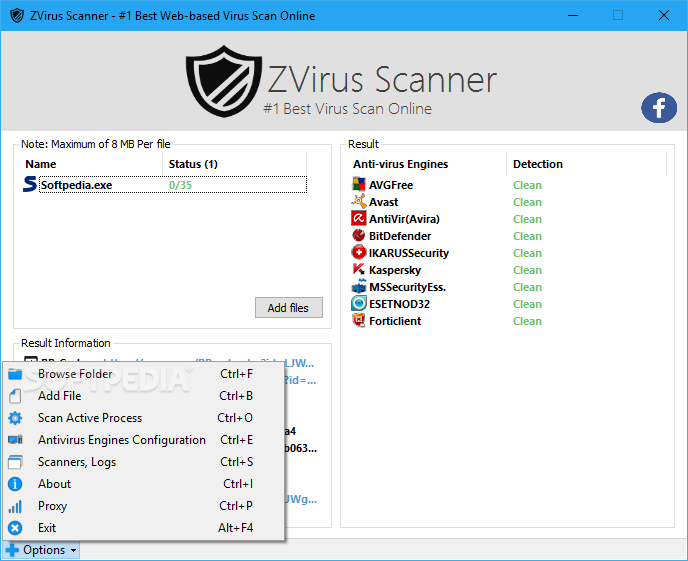The height and width of the screenshot is (561, 688).
Task: Select the MSSecurityEss. engine name
Action: [x=407, y=287]
